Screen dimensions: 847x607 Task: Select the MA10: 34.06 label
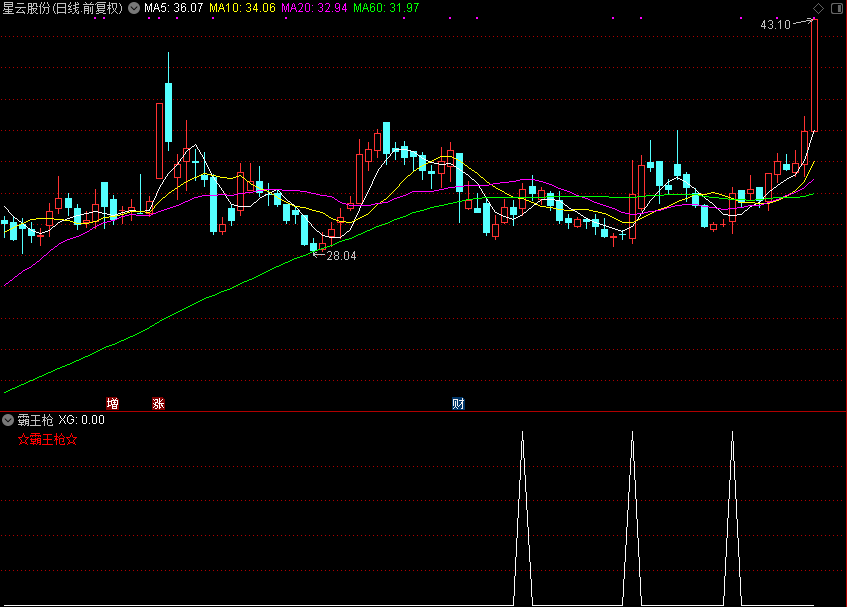(242, 8)
